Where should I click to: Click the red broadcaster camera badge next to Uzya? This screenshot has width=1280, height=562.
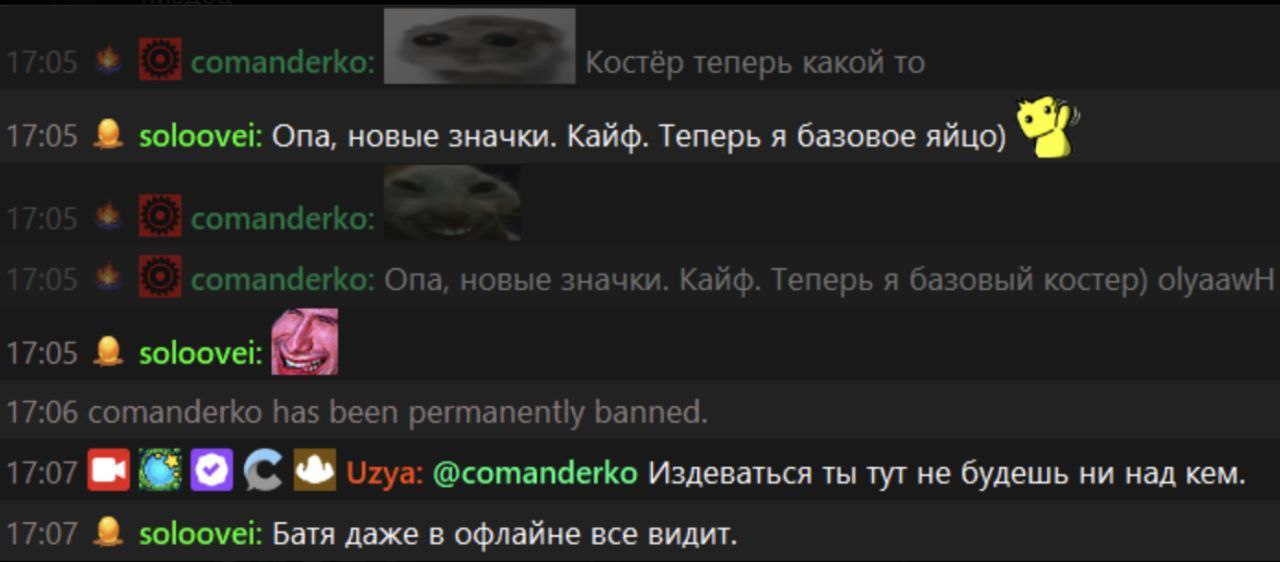(109, 471)
